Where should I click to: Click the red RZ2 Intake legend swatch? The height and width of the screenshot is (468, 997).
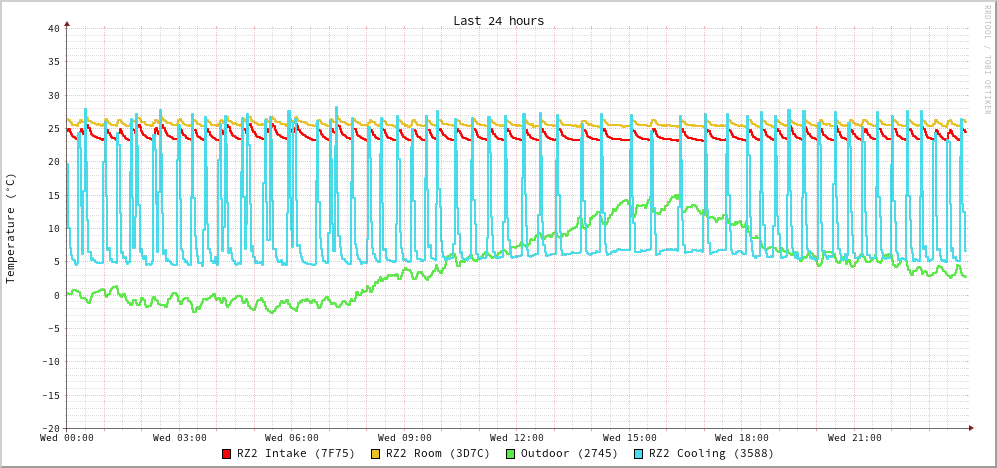tap(226, 454)
